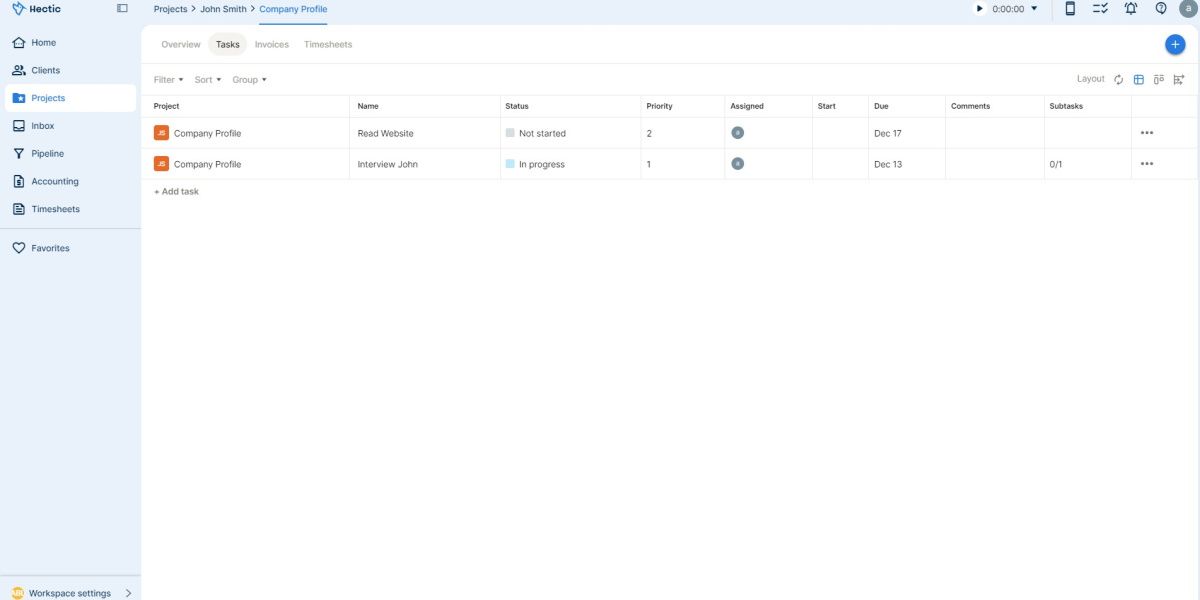Click the In progress status color swatch
This screenshot has width=1200, height=600.
pos(510,164)
